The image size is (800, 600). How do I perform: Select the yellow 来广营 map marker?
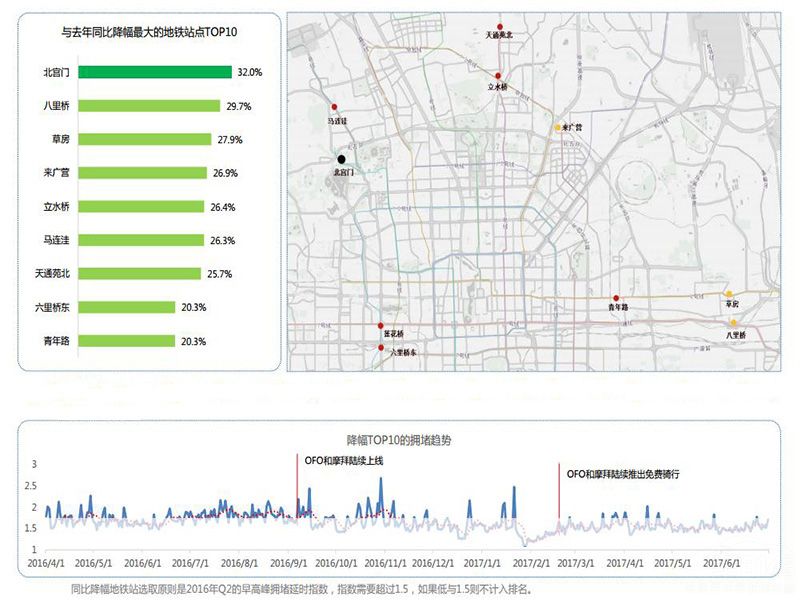tap(559, 128)
